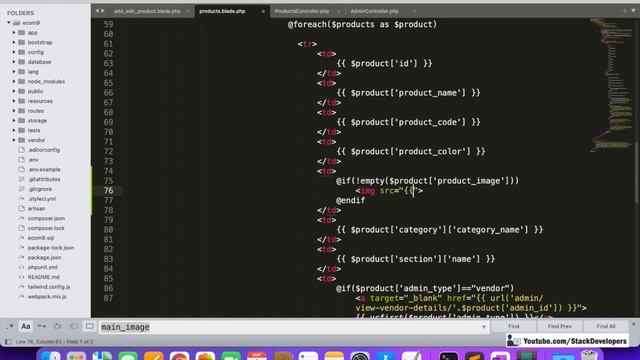The width and height of the screenshot is (640, 360).
Task: Open Trash from the dock
Action: point(589,356)
